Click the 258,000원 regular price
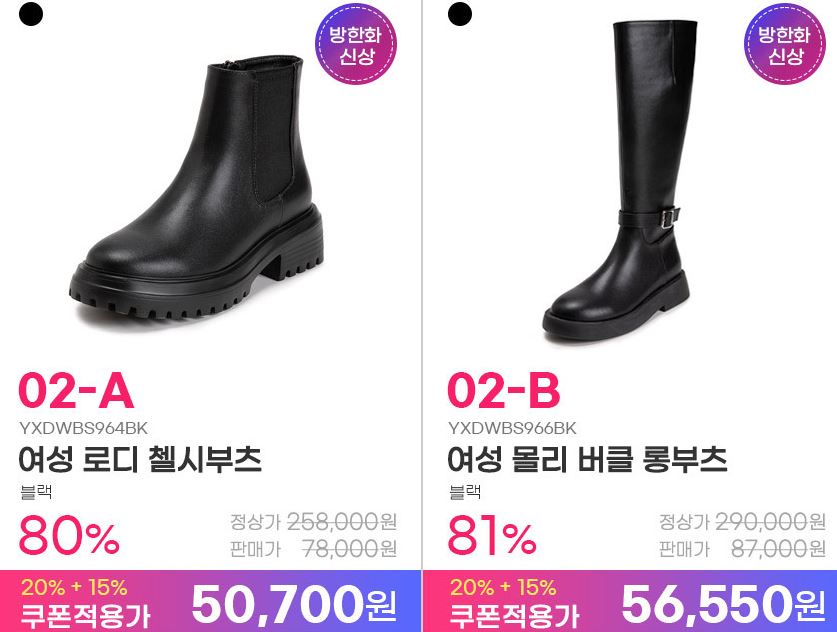 point(342,522)
